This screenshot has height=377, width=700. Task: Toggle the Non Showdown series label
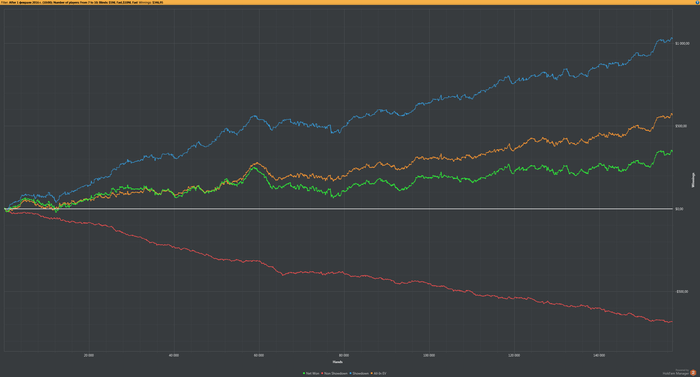(x=336, y=373)
